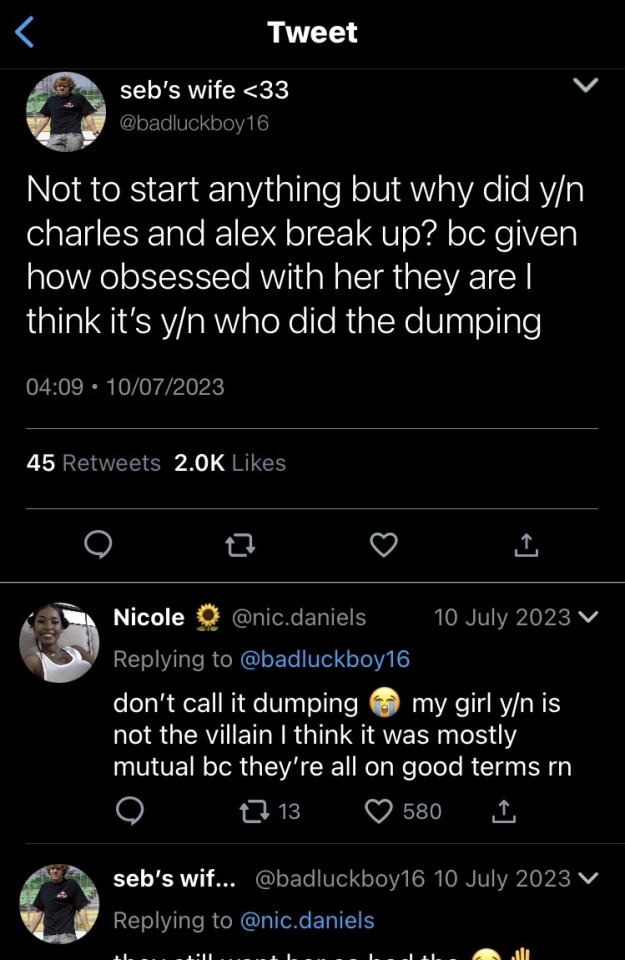View the 45 Retweets list

pyautogui.click(x=94, y=463)
